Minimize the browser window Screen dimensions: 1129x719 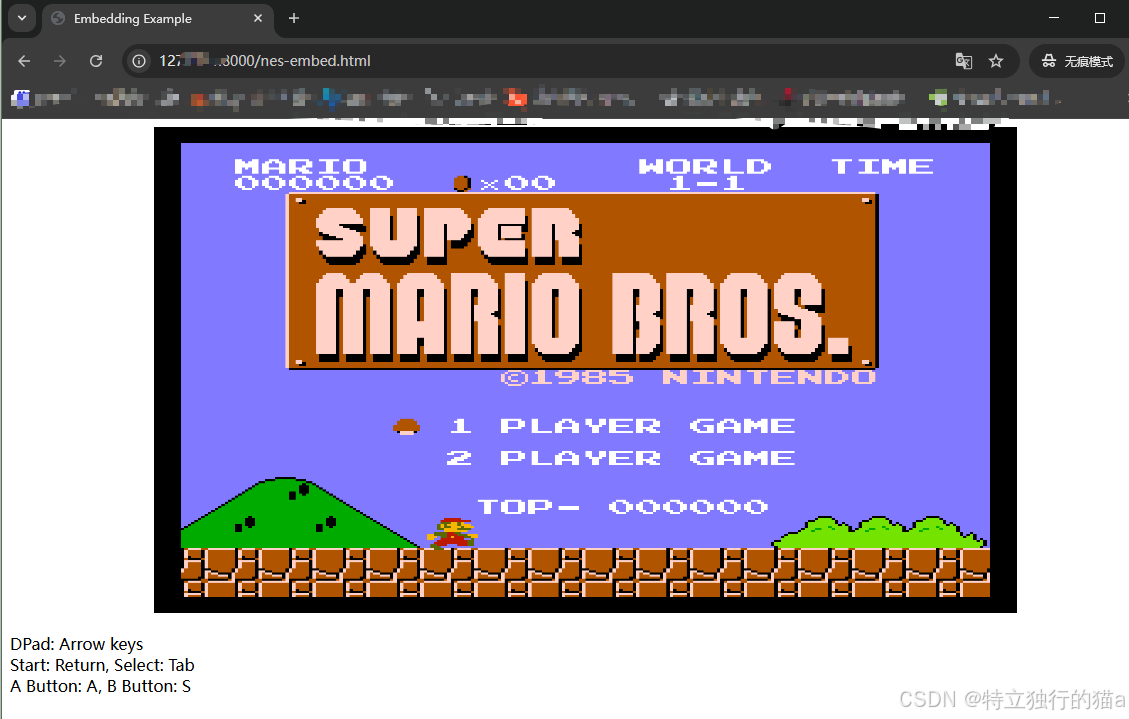(x=1054, y=18)
